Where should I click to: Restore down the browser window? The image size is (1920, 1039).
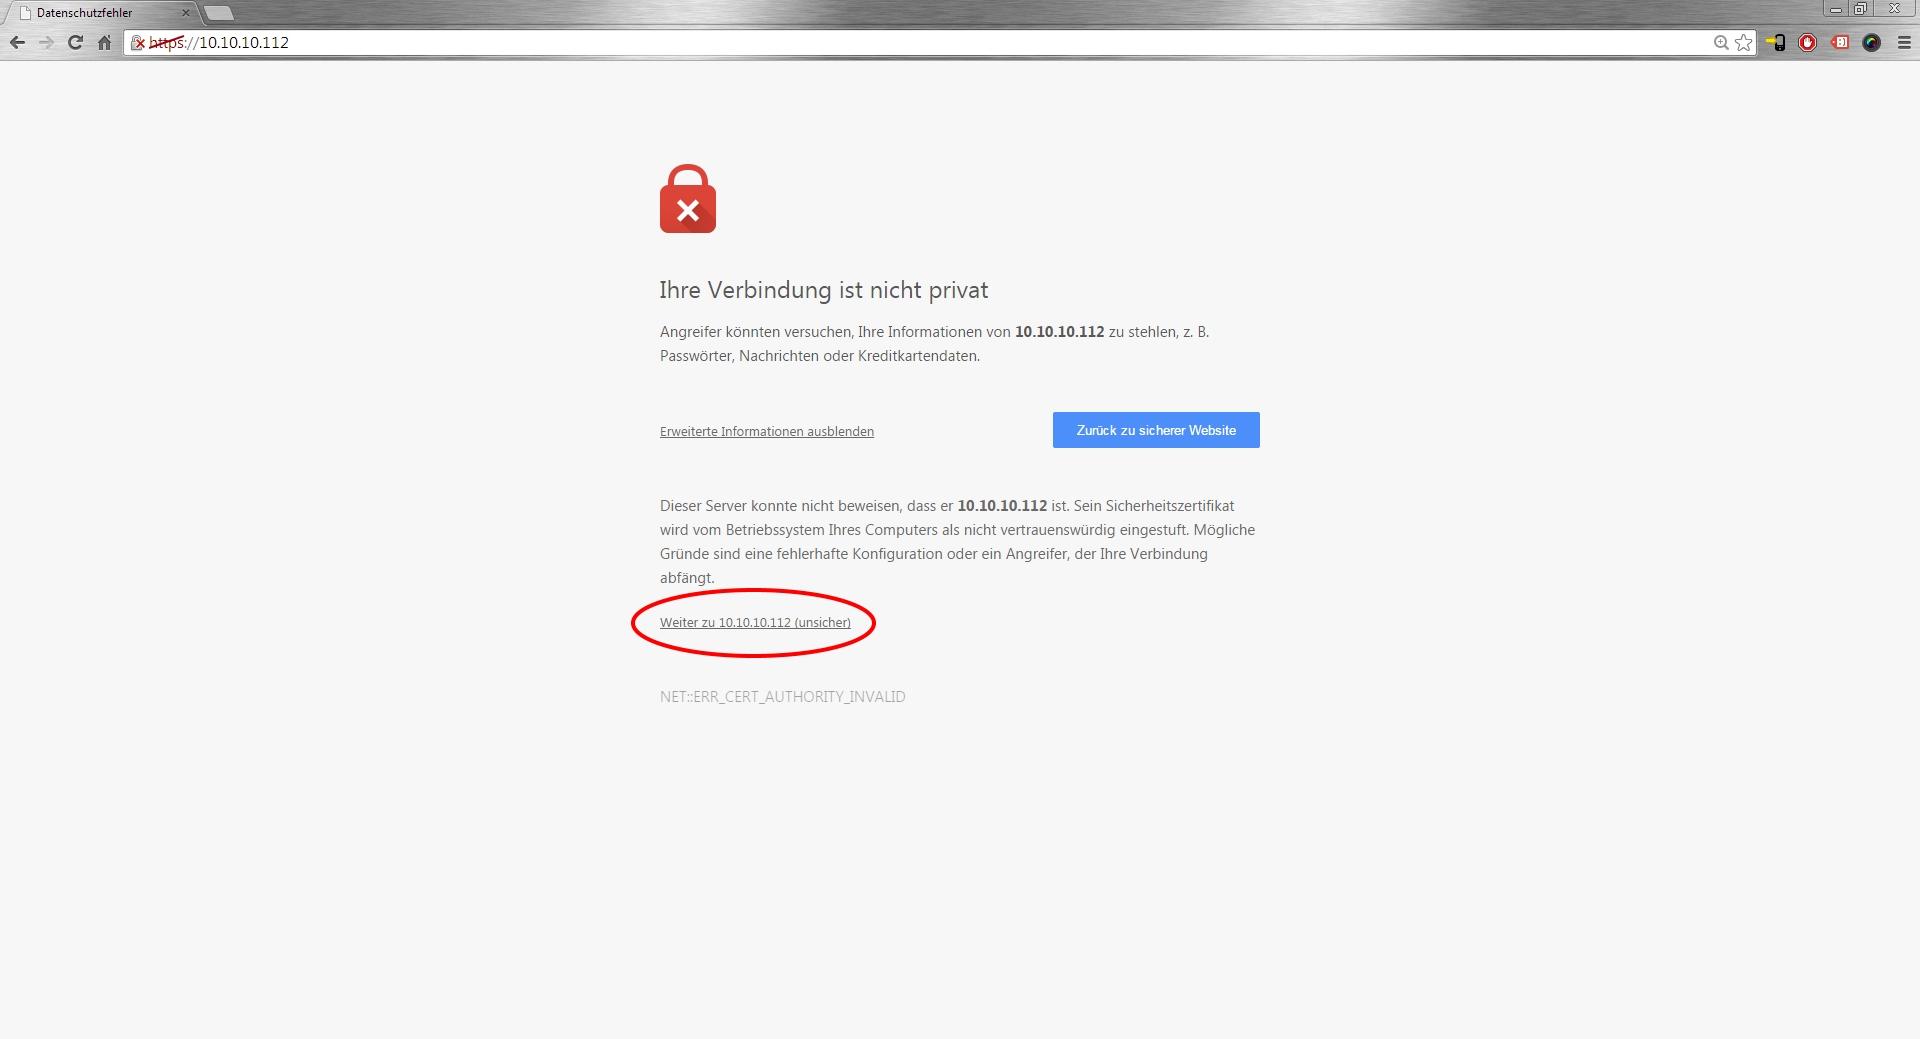(1860, 9)
